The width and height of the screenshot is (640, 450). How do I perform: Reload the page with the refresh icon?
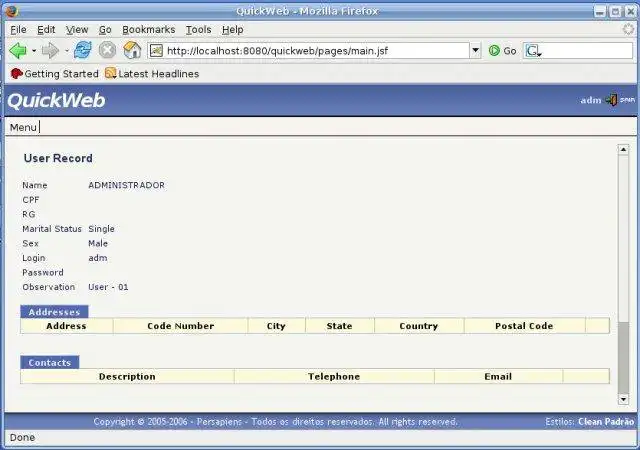coord(83,51)
